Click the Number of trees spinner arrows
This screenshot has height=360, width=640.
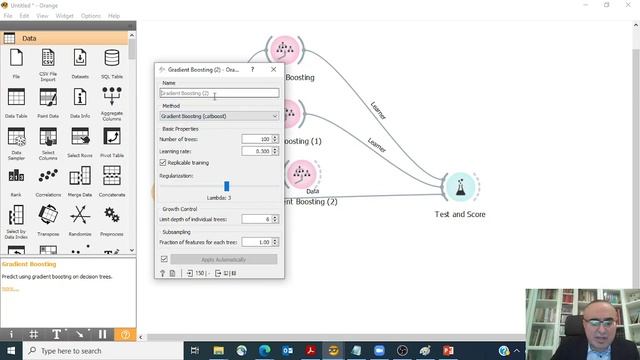click(x=275, y=139)
